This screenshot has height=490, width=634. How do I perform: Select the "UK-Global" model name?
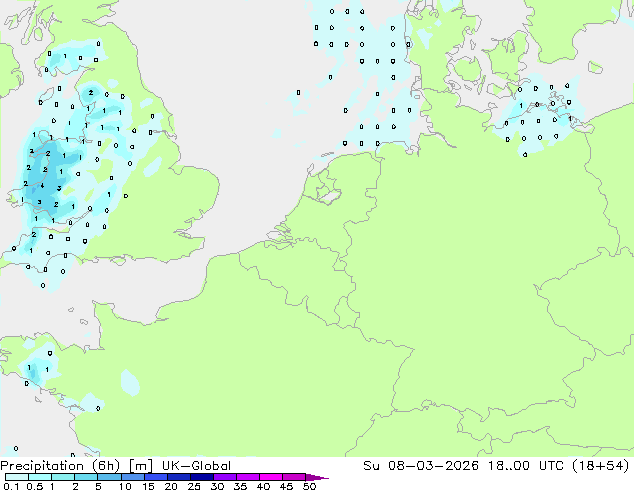[196, 466]
